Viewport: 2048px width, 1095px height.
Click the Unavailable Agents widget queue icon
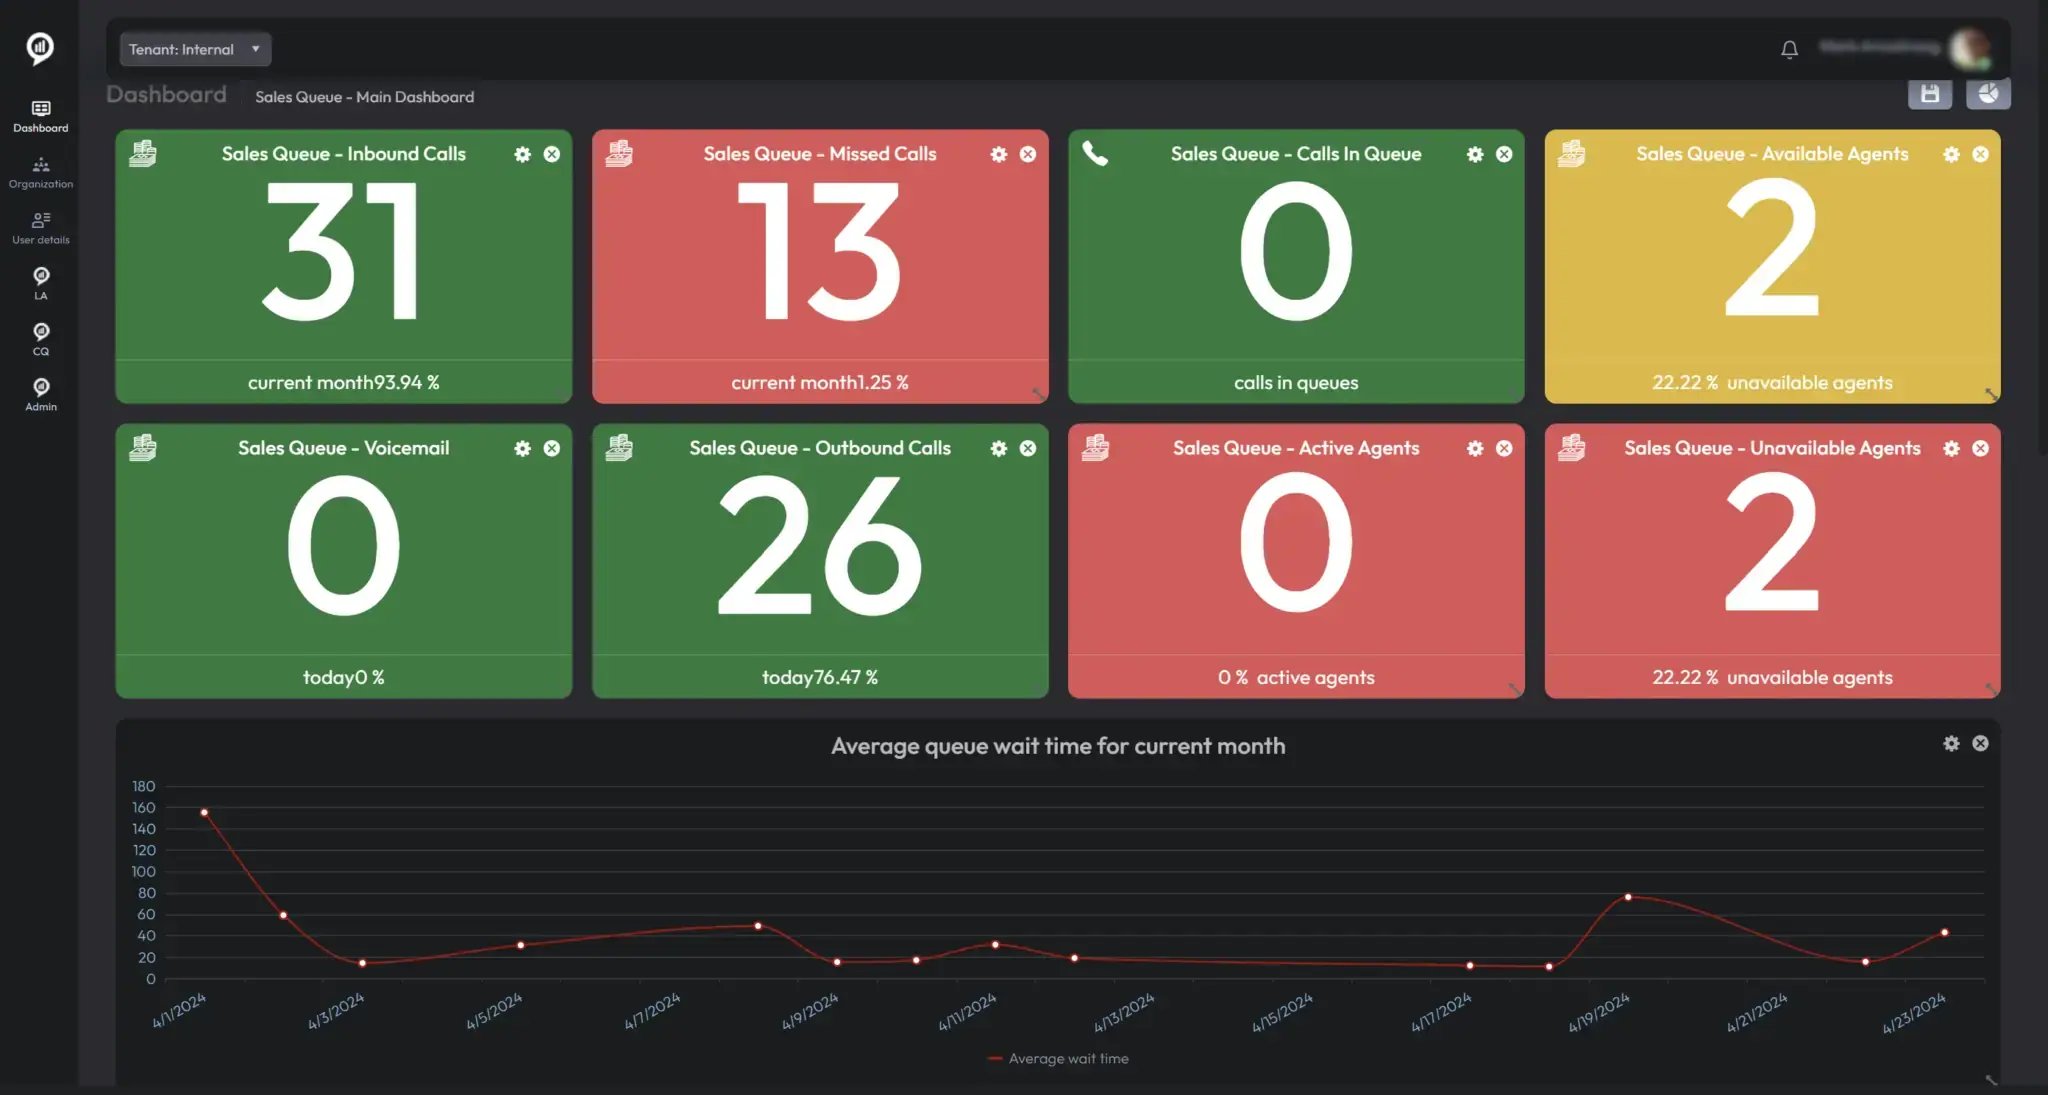(1571, 447)
